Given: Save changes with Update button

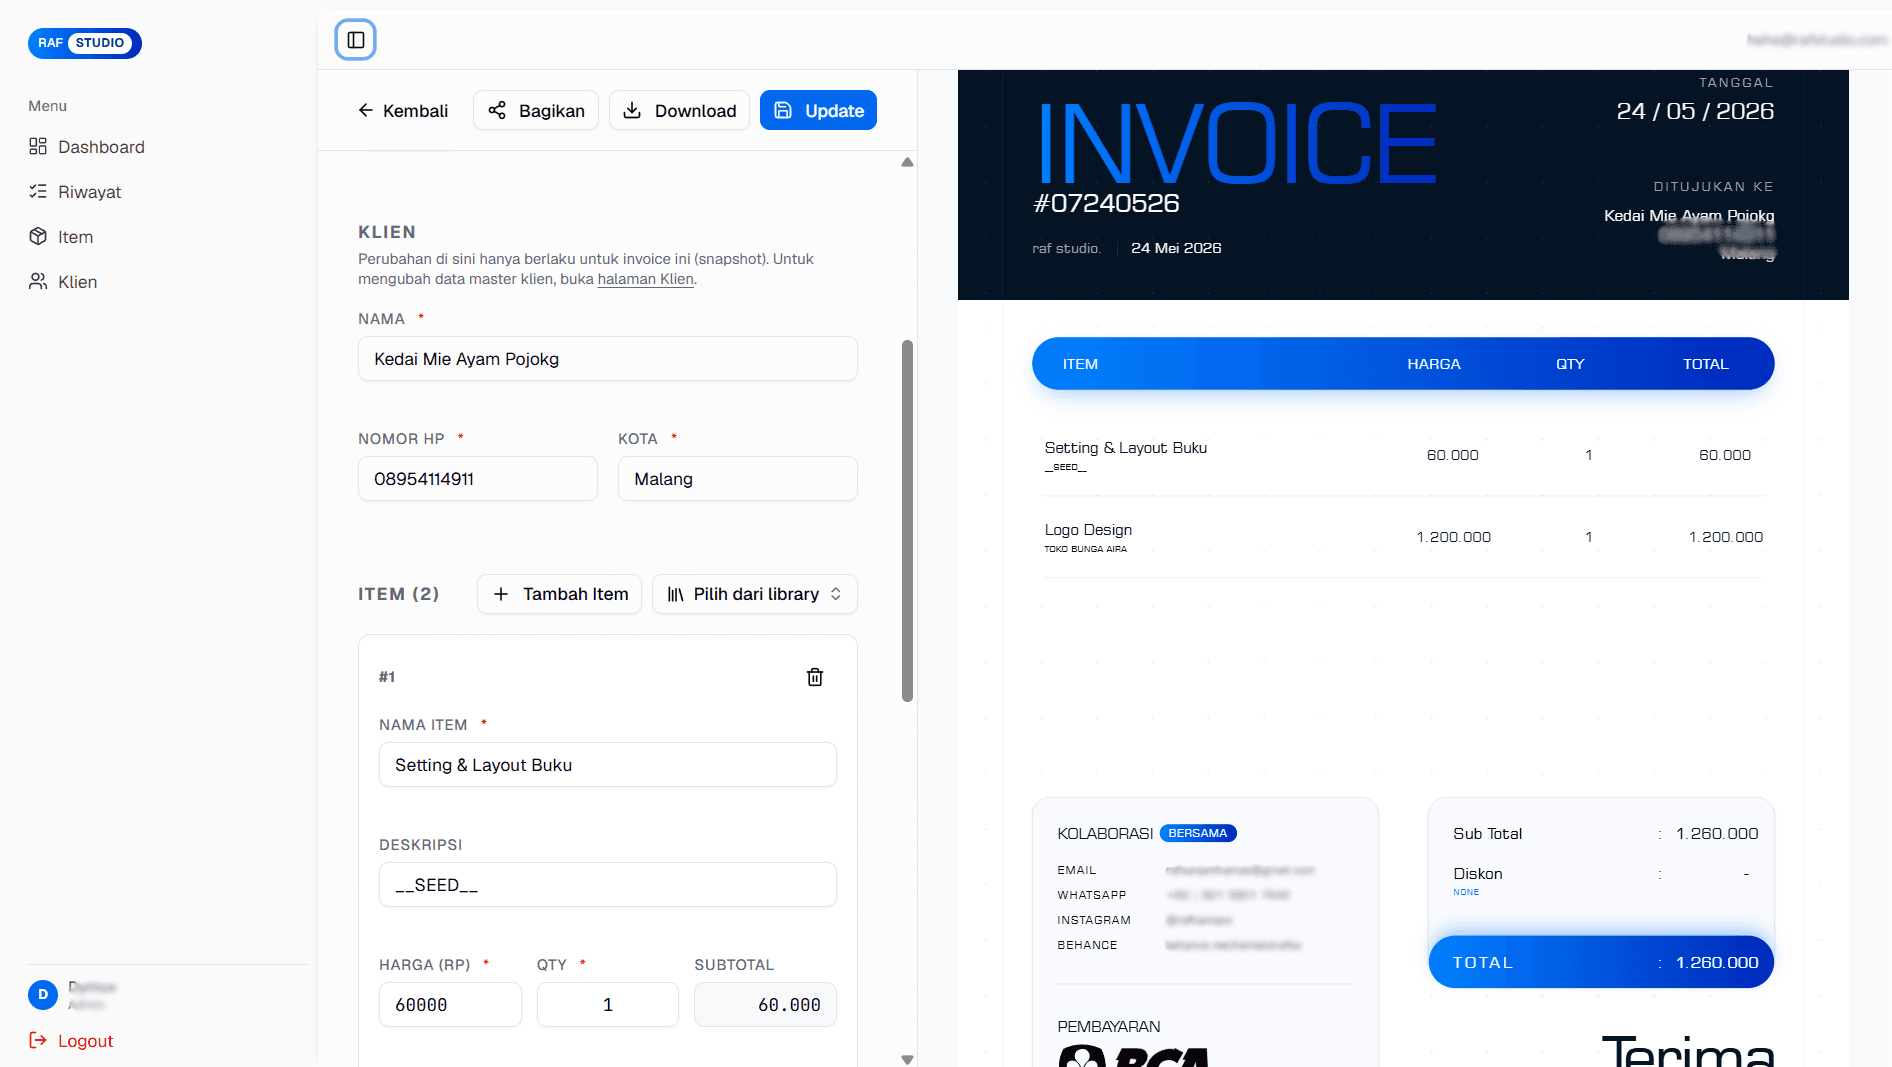Looking at the screenshot, I should pyautogui.click(x=818, y=111).
